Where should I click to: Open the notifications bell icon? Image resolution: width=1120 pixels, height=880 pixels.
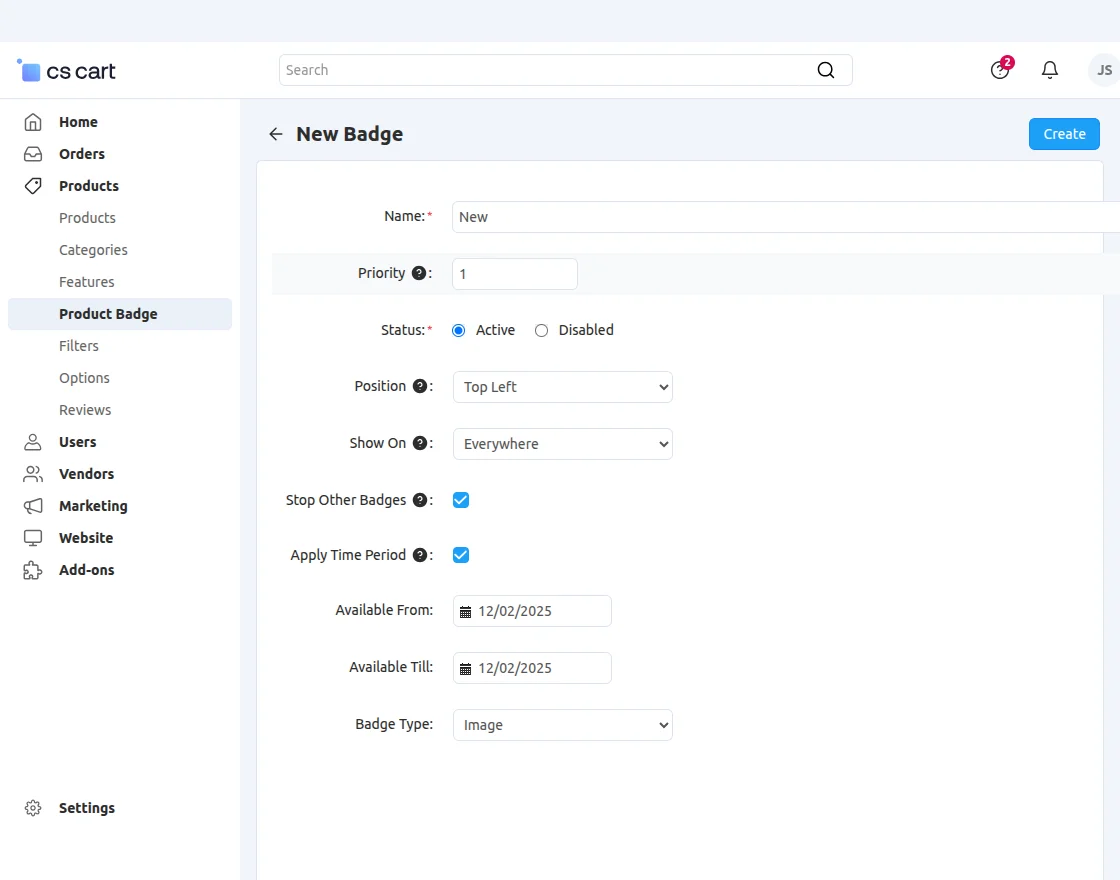[x=1050, y=70]
